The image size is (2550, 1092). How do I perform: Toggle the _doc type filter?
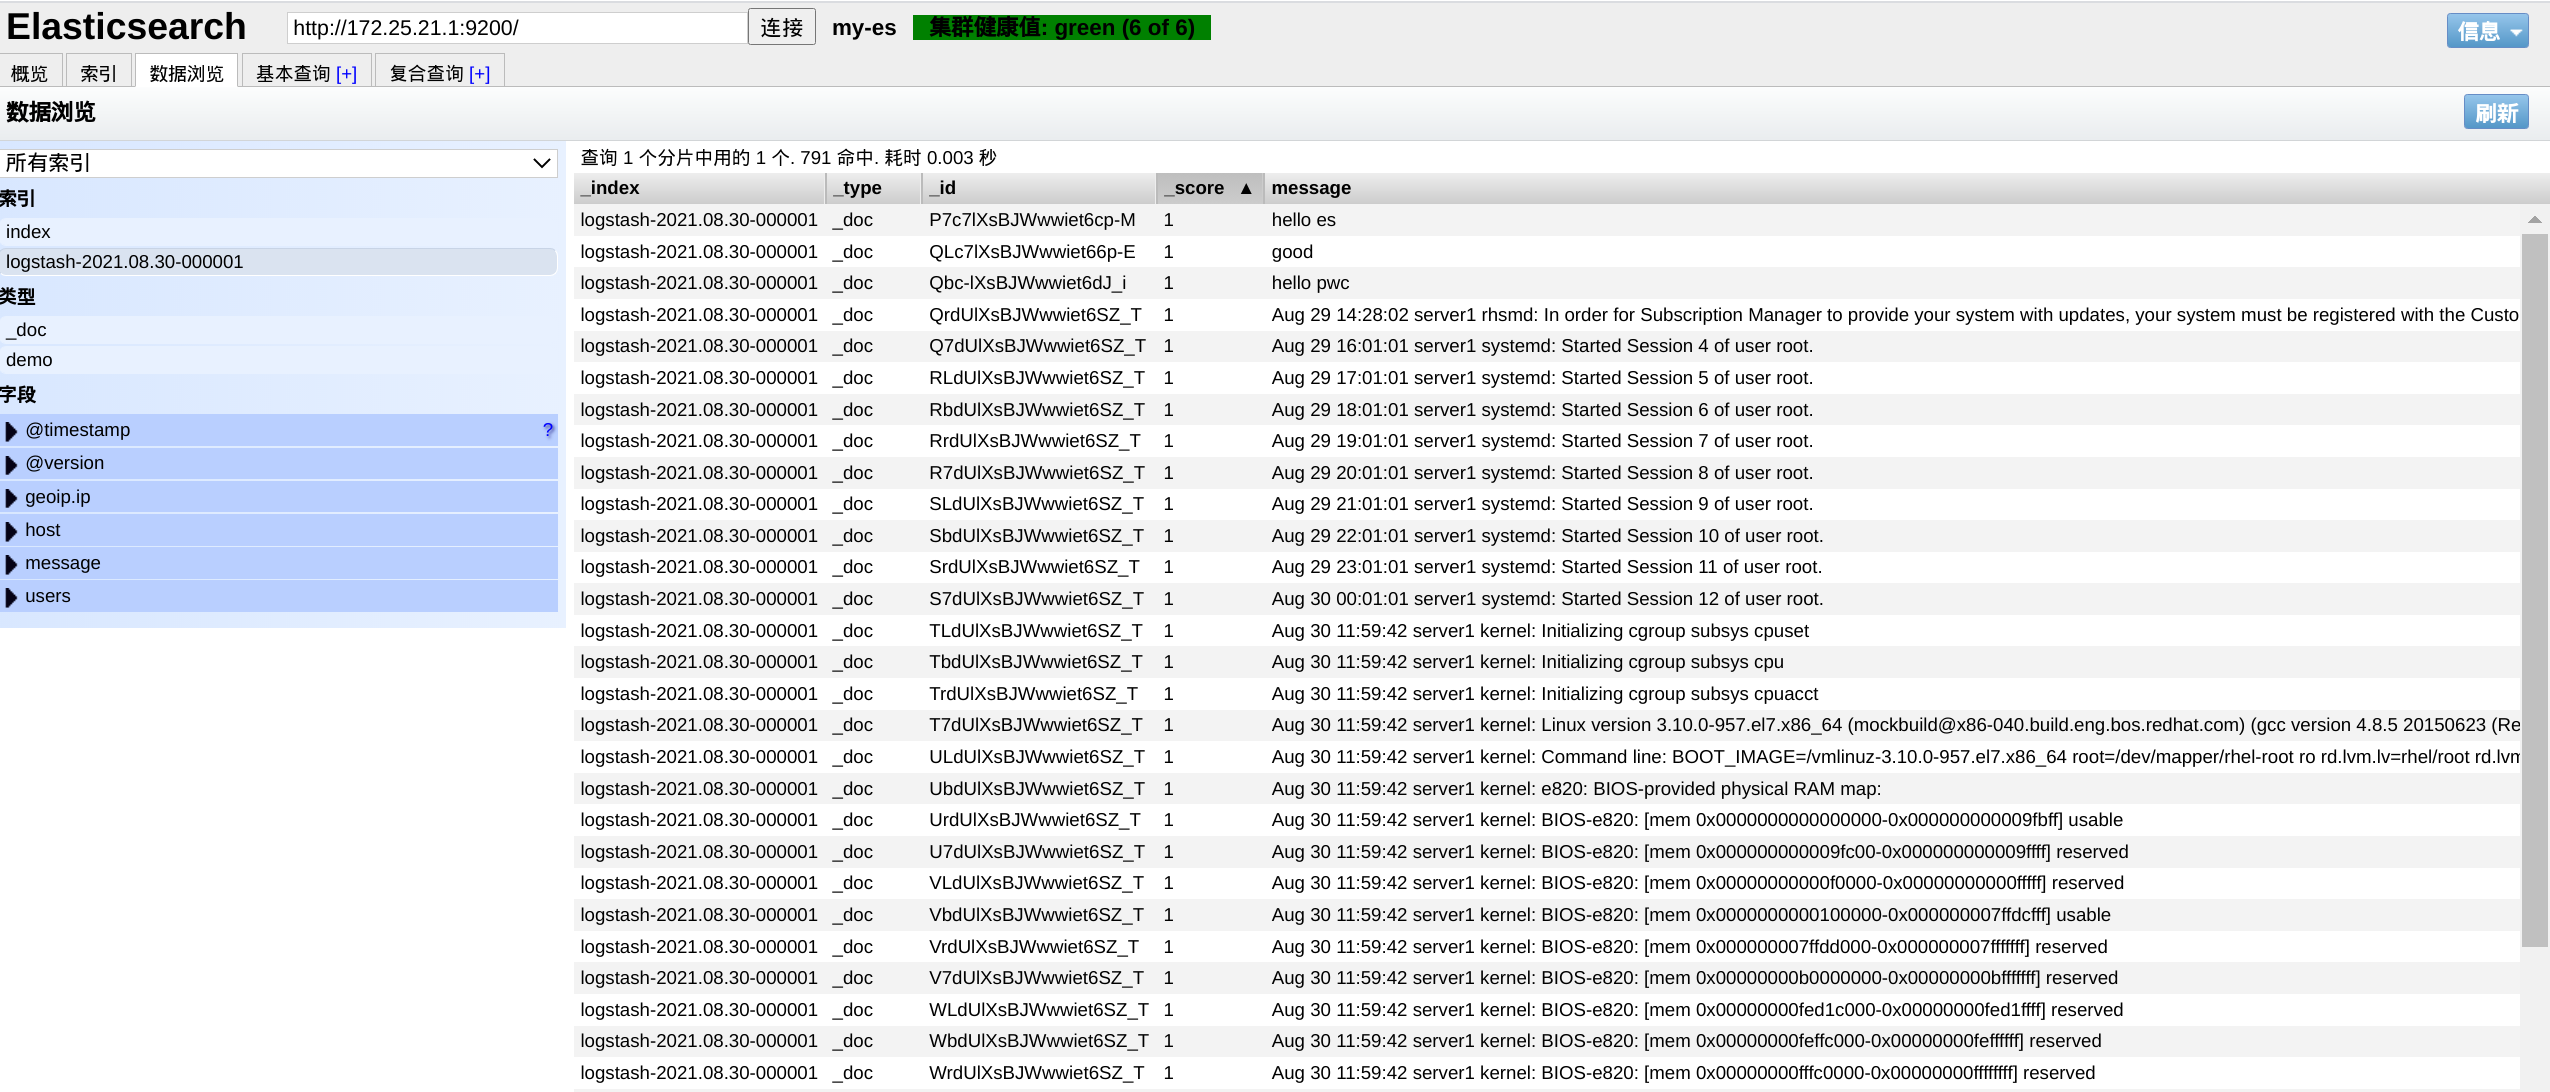pos(27,330)
